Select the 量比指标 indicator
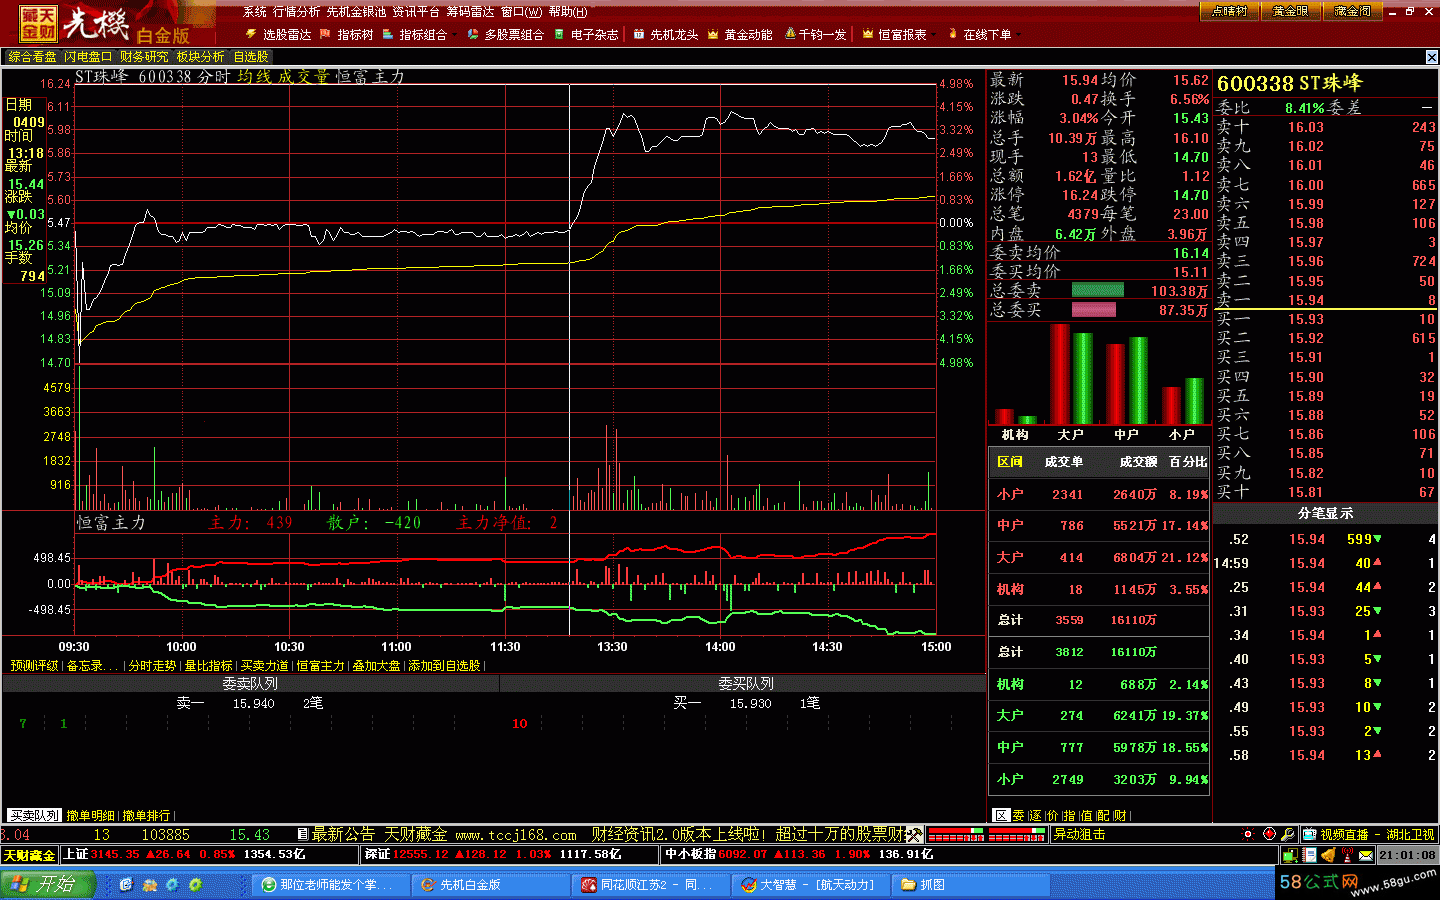The image size is (1440, 900). [208, 665]
